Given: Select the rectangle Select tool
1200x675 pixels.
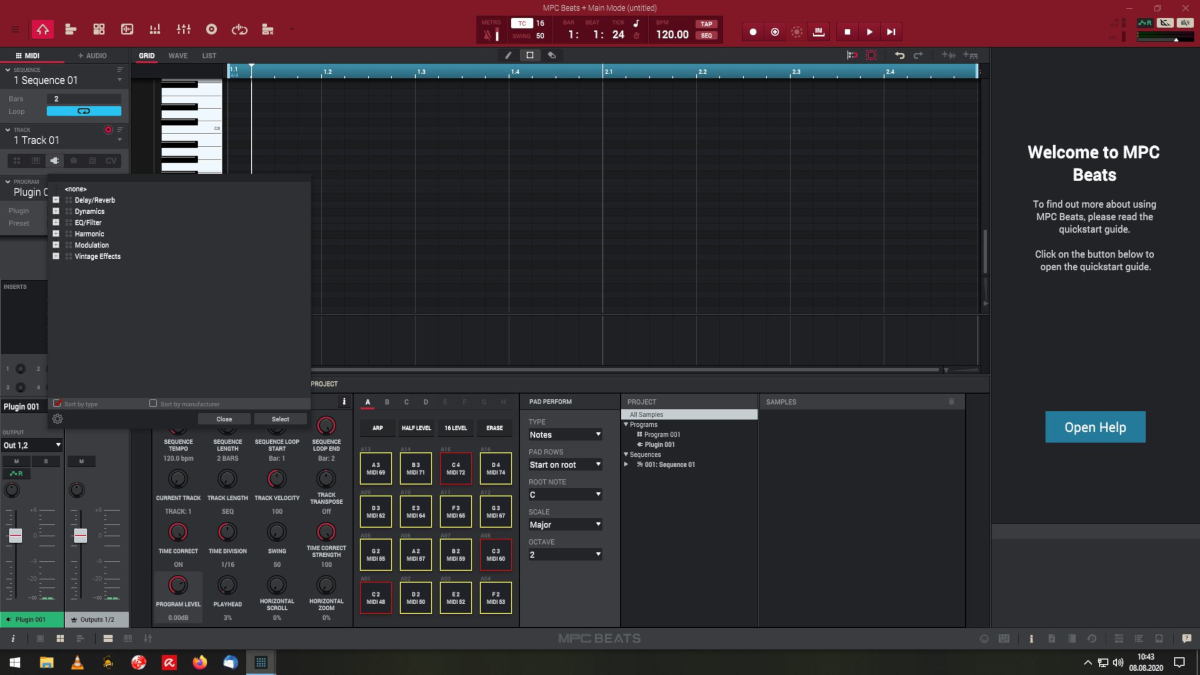Looking at the screenshot, I should 530,56.
